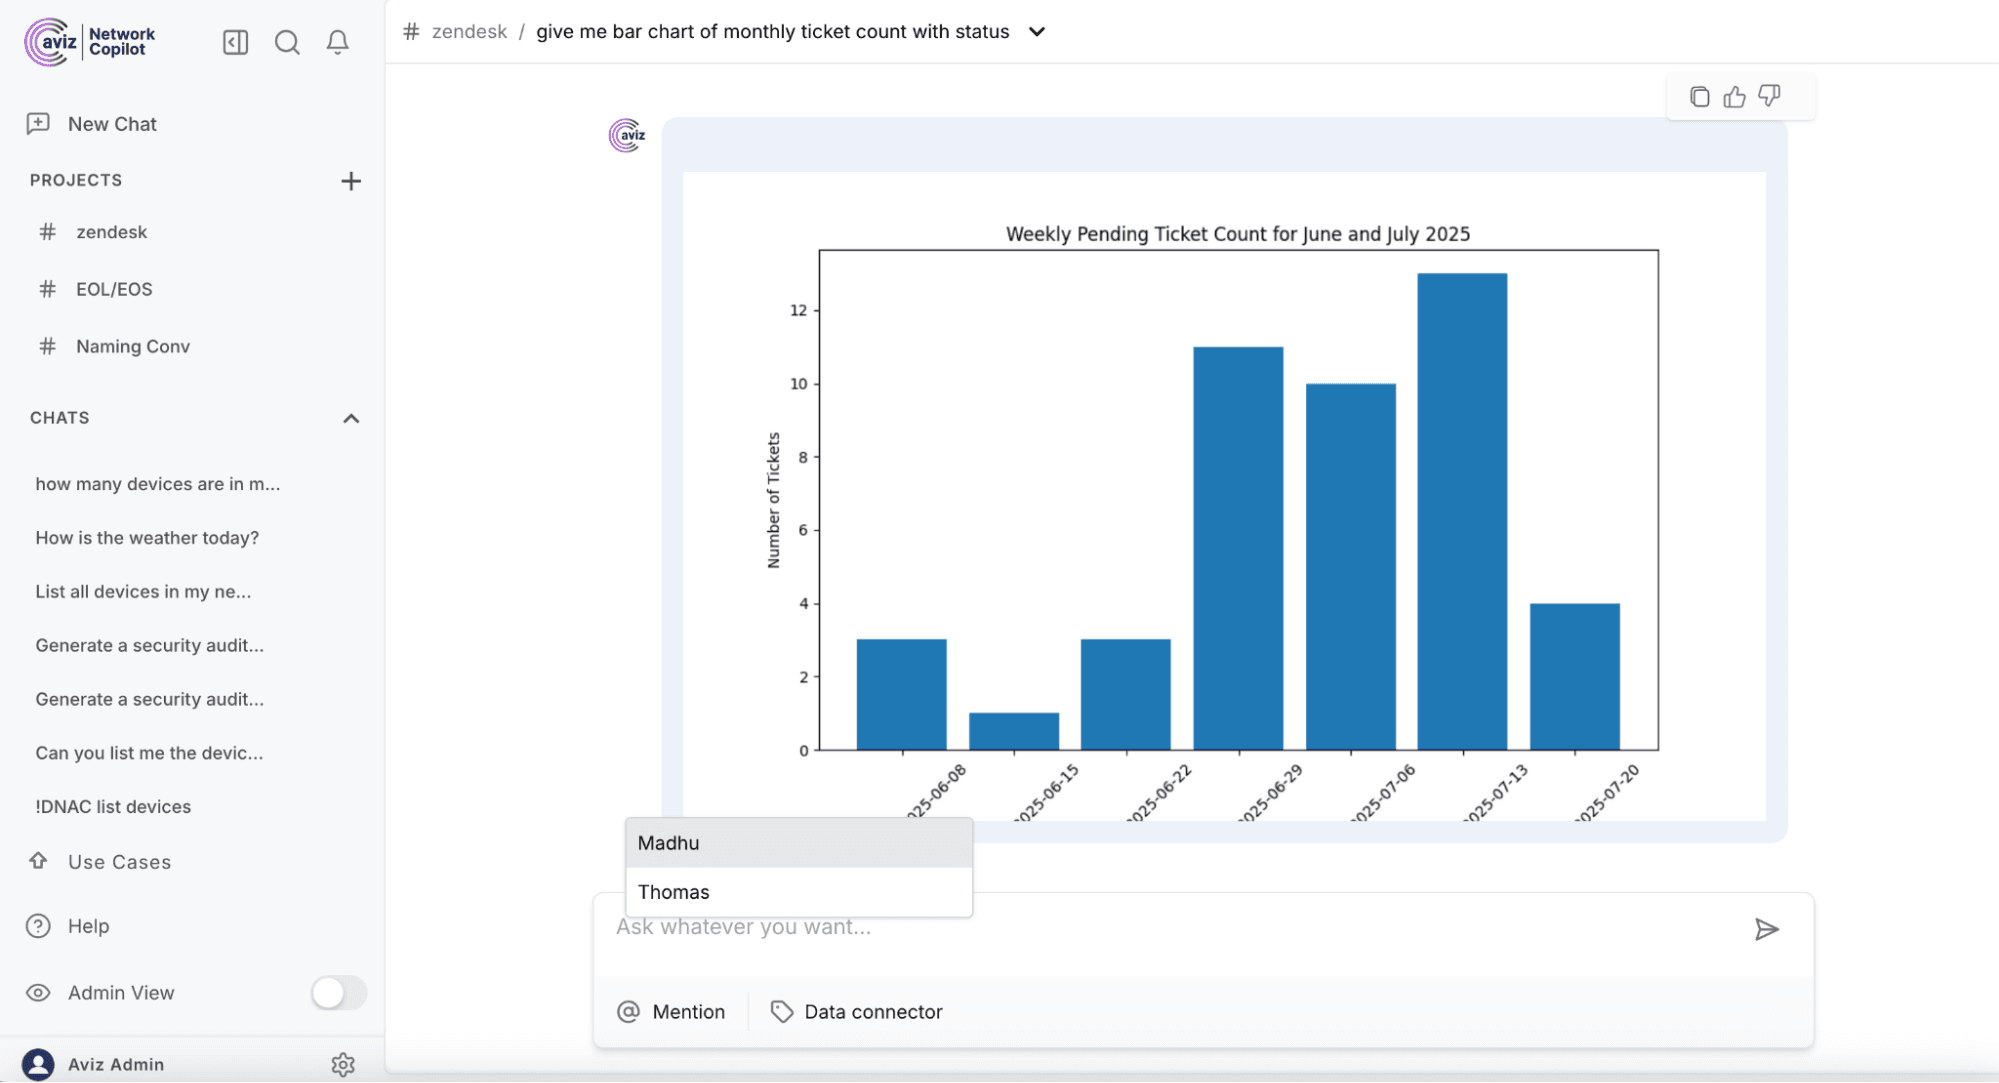Open notifications
The width and height of the screenshot is (1999, 1083).
tap(337, 42)
